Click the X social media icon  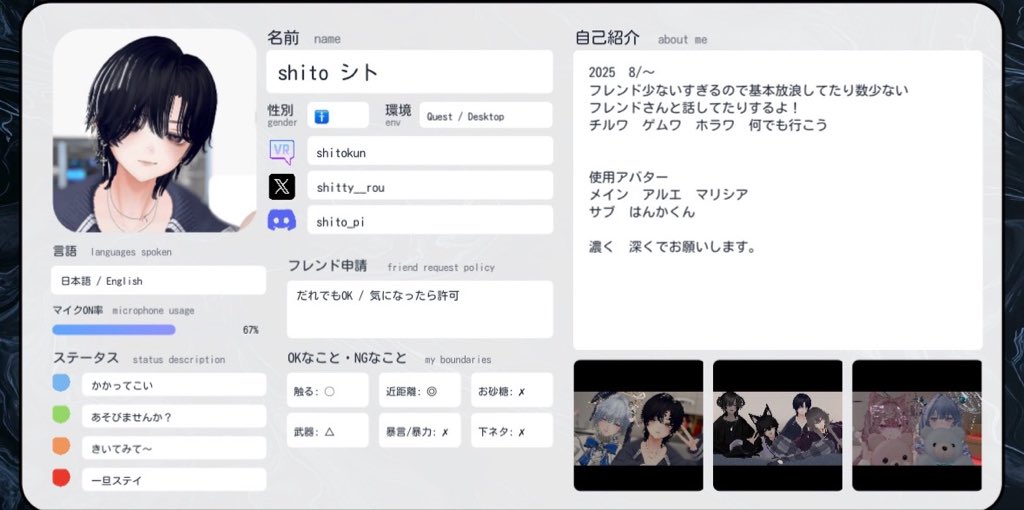click(x=281, y=187)
